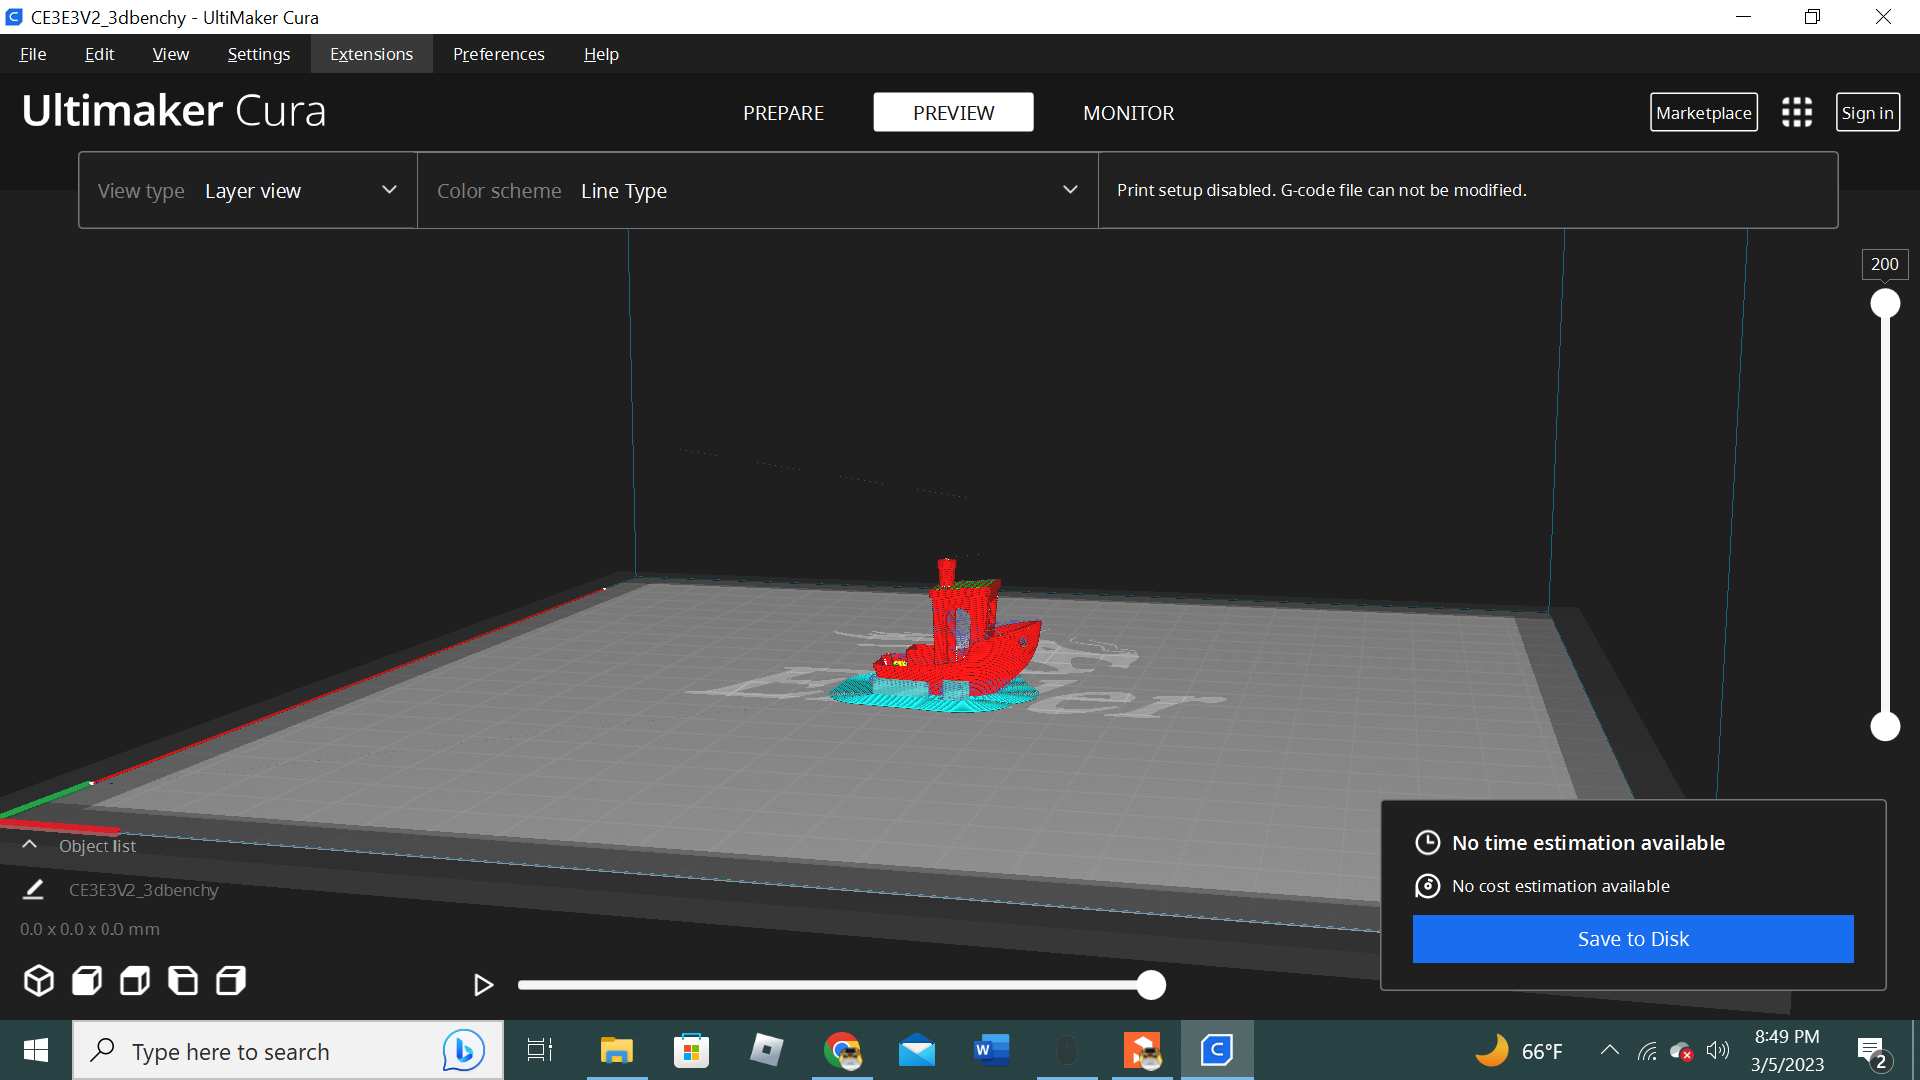Viewport: 1920px width, 1080px height.
Task: Open File Explorer from the taskbar
Action: [x=617, y=1050]
